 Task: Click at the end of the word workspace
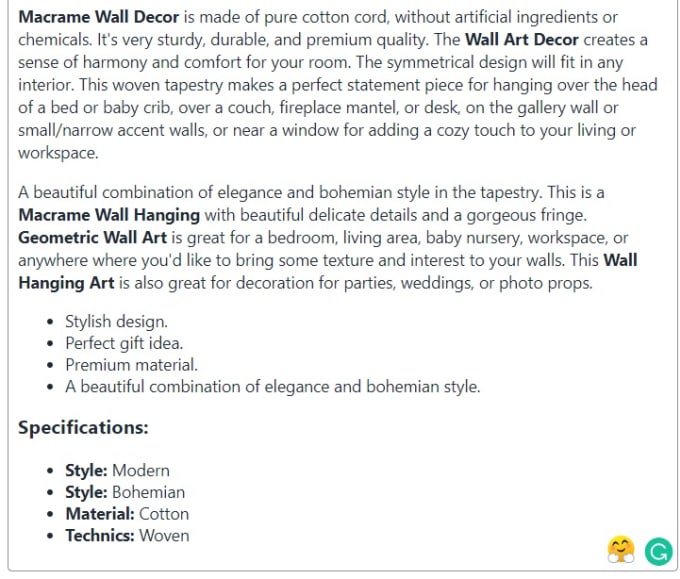(98, 154)
